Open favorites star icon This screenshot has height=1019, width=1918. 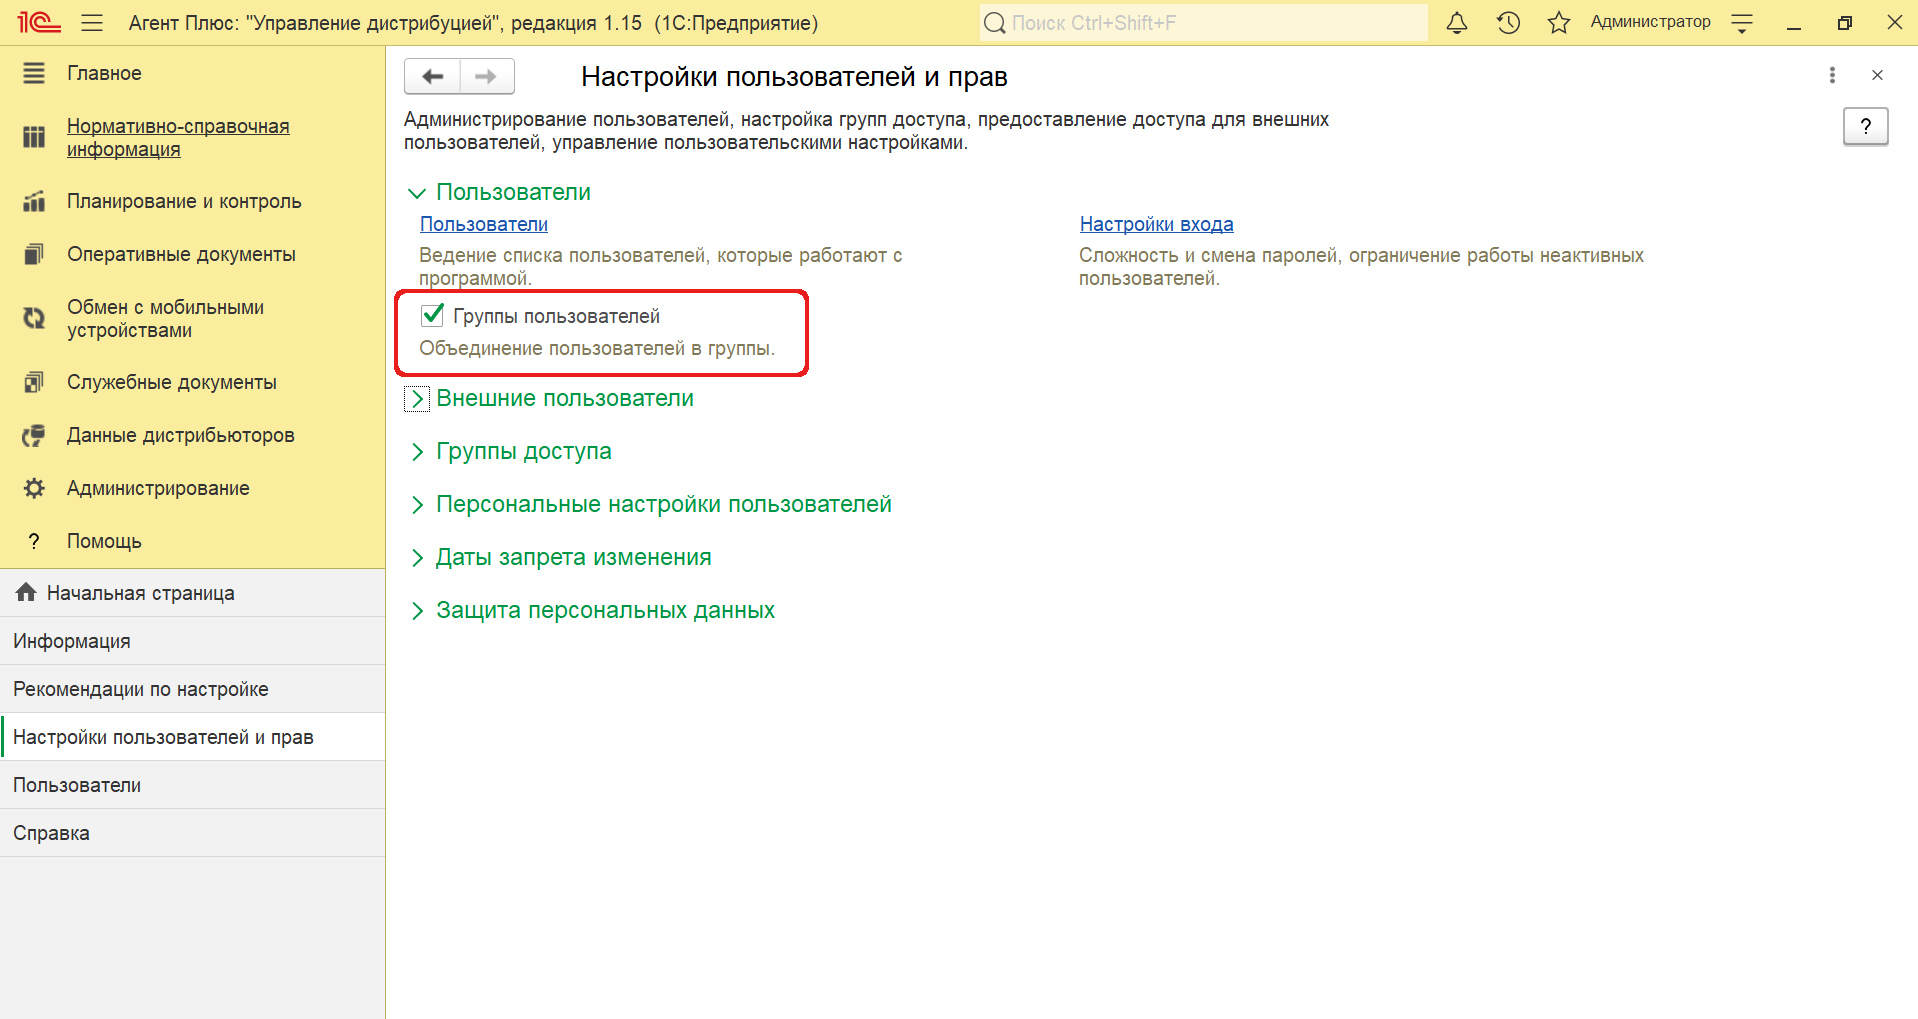point(1558,23)
